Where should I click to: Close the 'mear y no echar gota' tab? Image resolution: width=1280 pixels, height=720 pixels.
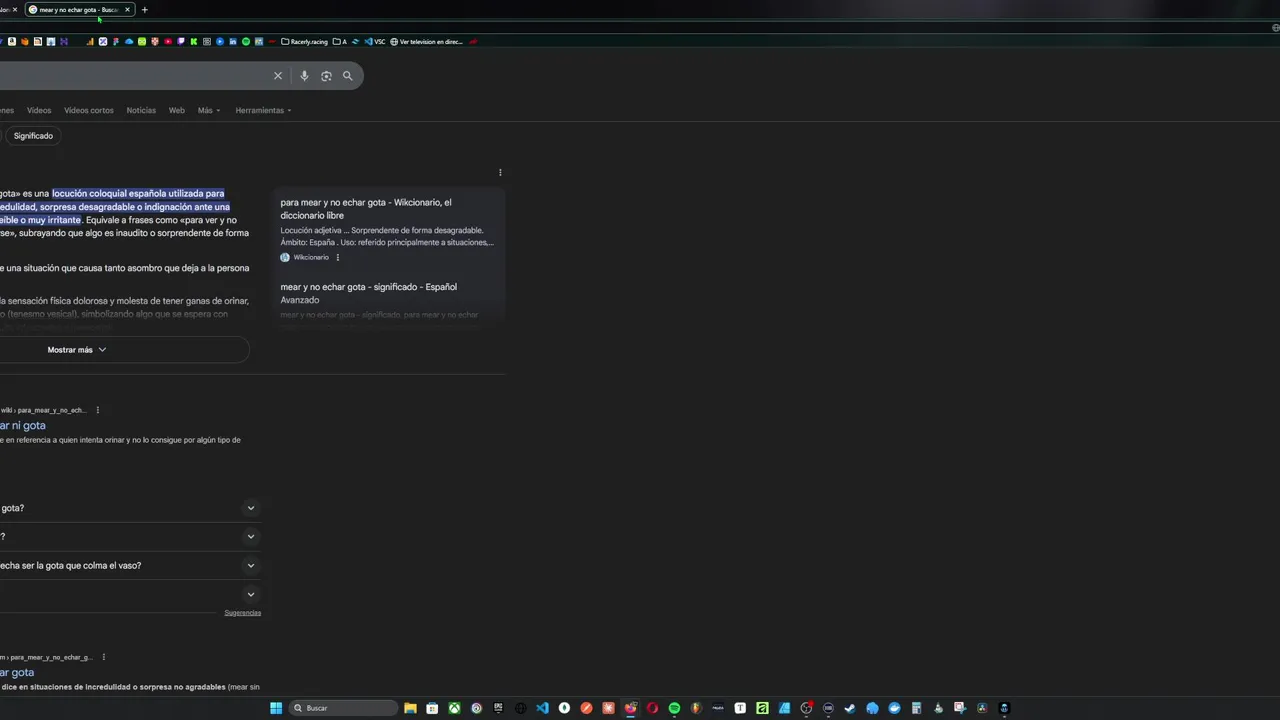tap(127, 10)
